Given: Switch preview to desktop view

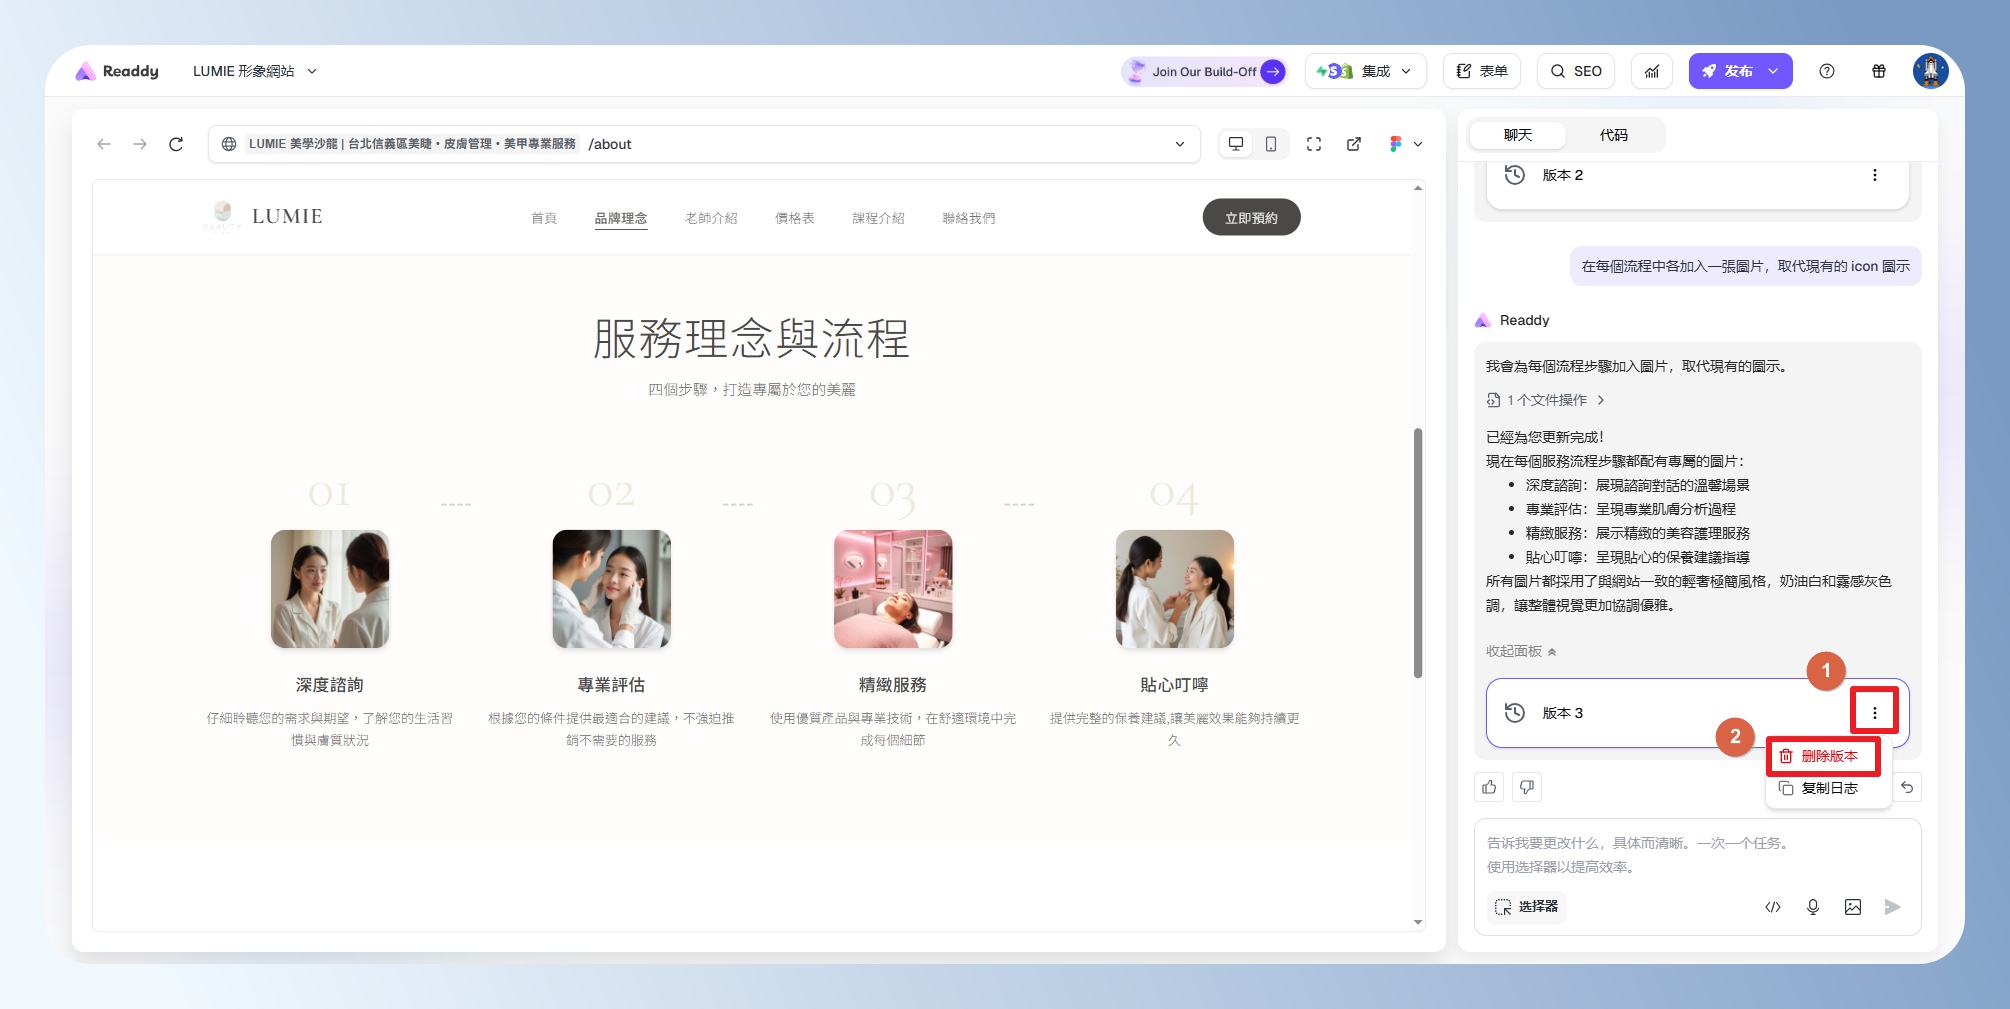Looking at the screenshot, I should (x=1236, y=144).
